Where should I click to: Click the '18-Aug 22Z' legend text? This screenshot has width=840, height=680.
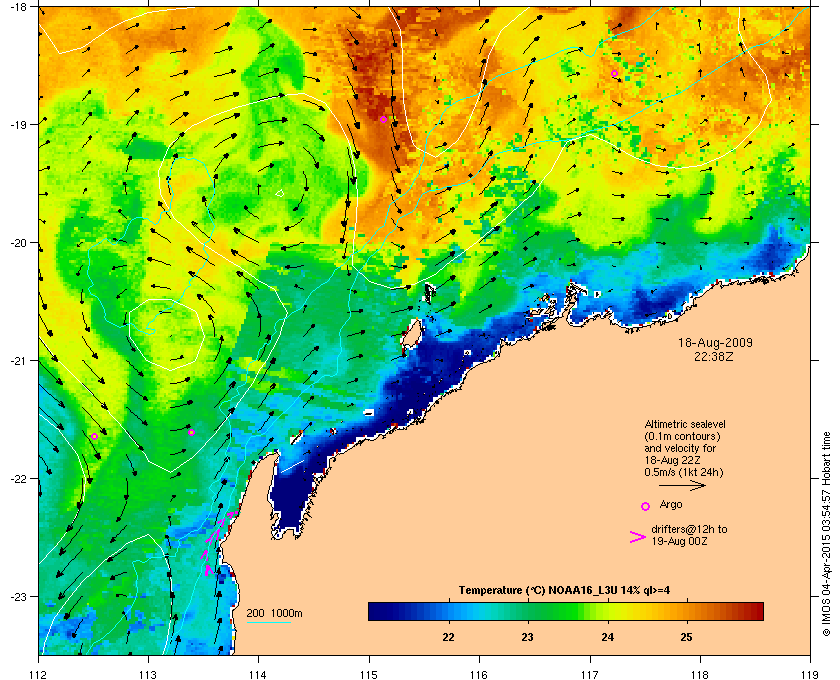(x=673, y=460)
